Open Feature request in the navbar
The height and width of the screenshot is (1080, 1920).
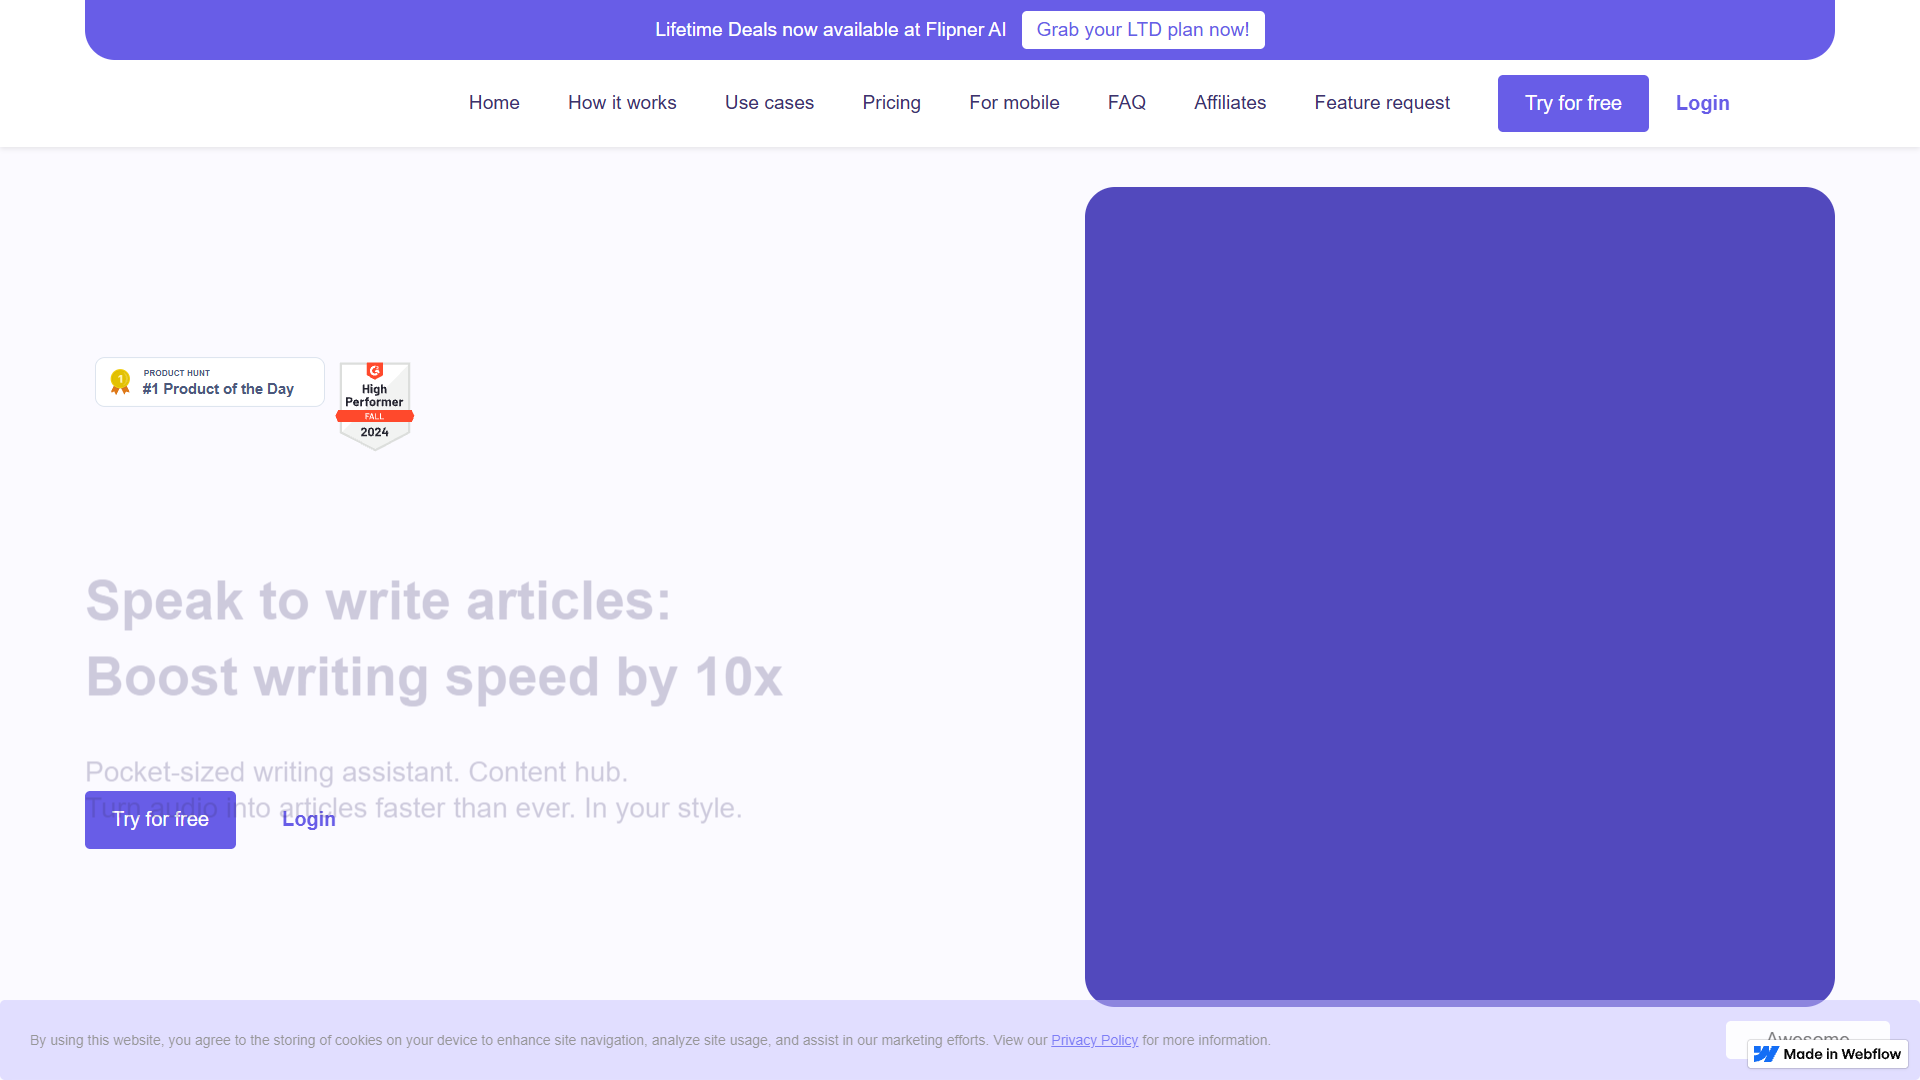click(1382, 103)
